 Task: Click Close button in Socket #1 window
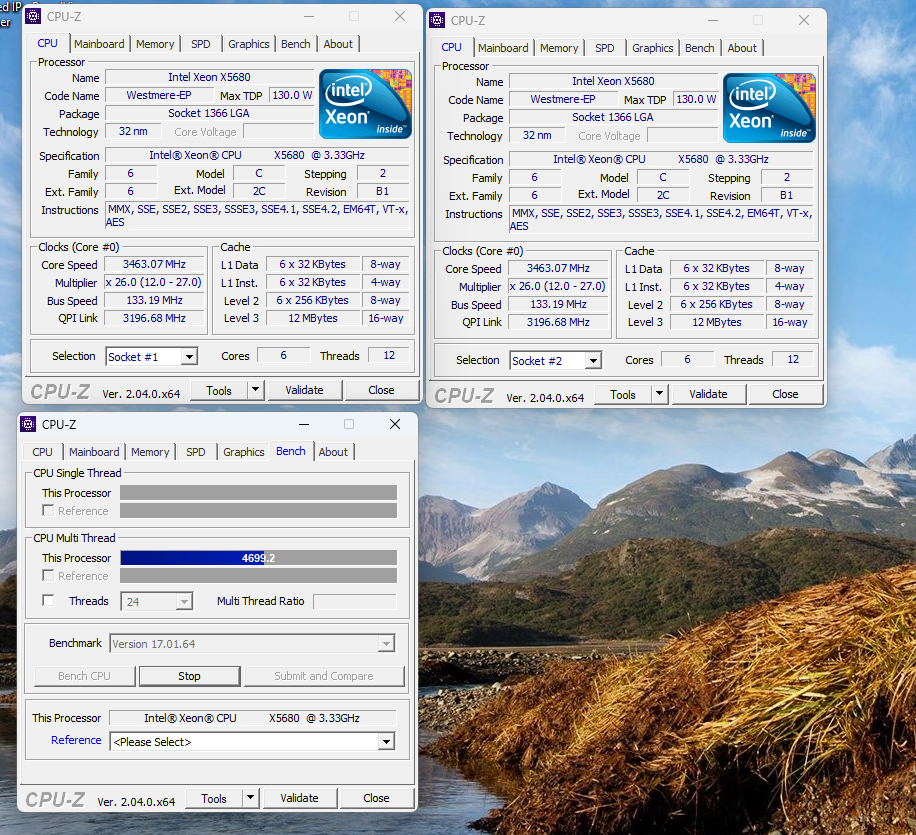point(381,390)
